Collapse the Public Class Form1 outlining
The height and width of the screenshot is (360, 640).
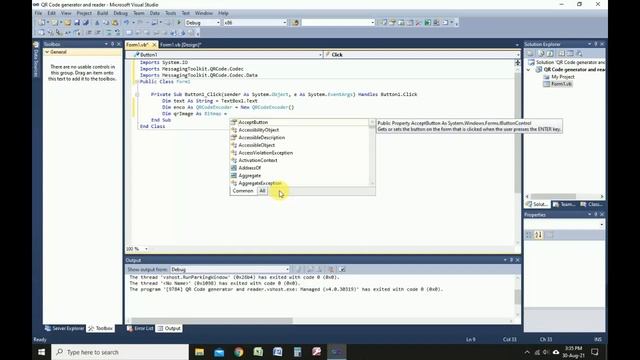tap(137, 82)
